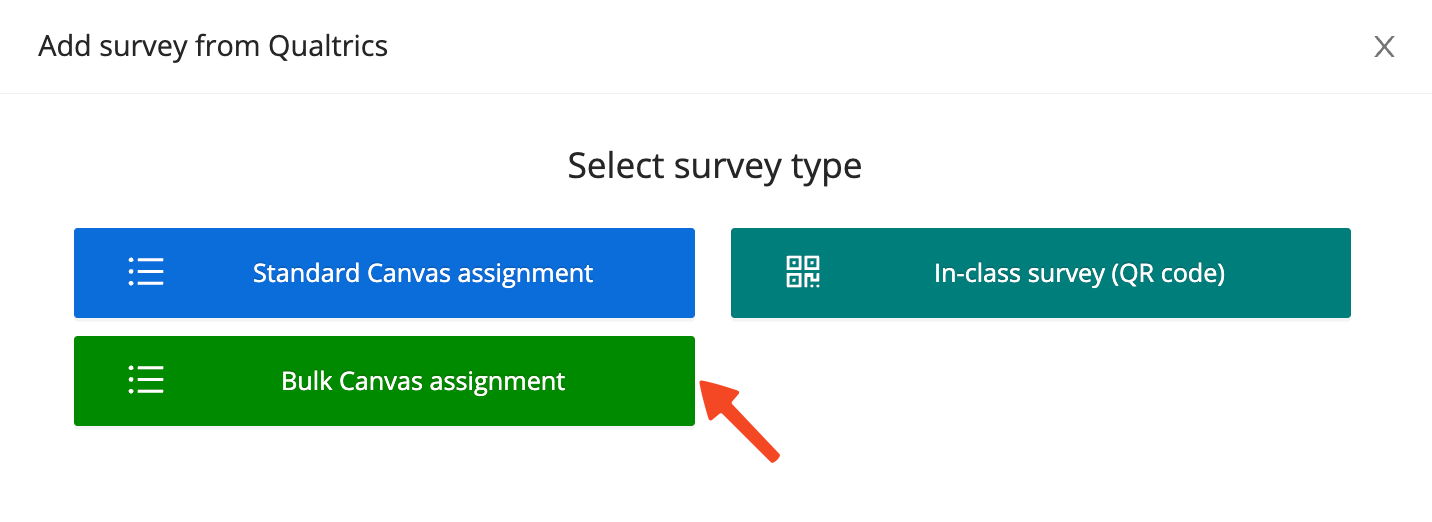Click the QR code icon
The width and height of the screenshot is (1432, 522).
tap(803, 272)
